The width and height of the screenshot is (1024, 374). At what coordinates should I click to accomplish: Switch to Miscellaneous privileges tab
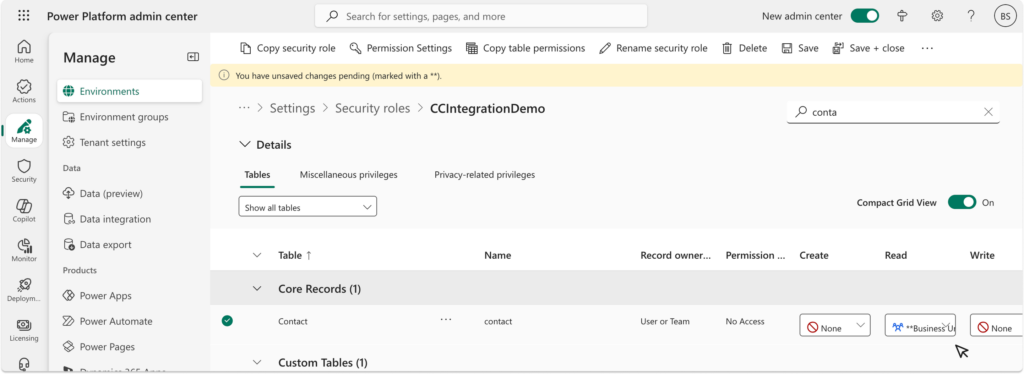349,175
